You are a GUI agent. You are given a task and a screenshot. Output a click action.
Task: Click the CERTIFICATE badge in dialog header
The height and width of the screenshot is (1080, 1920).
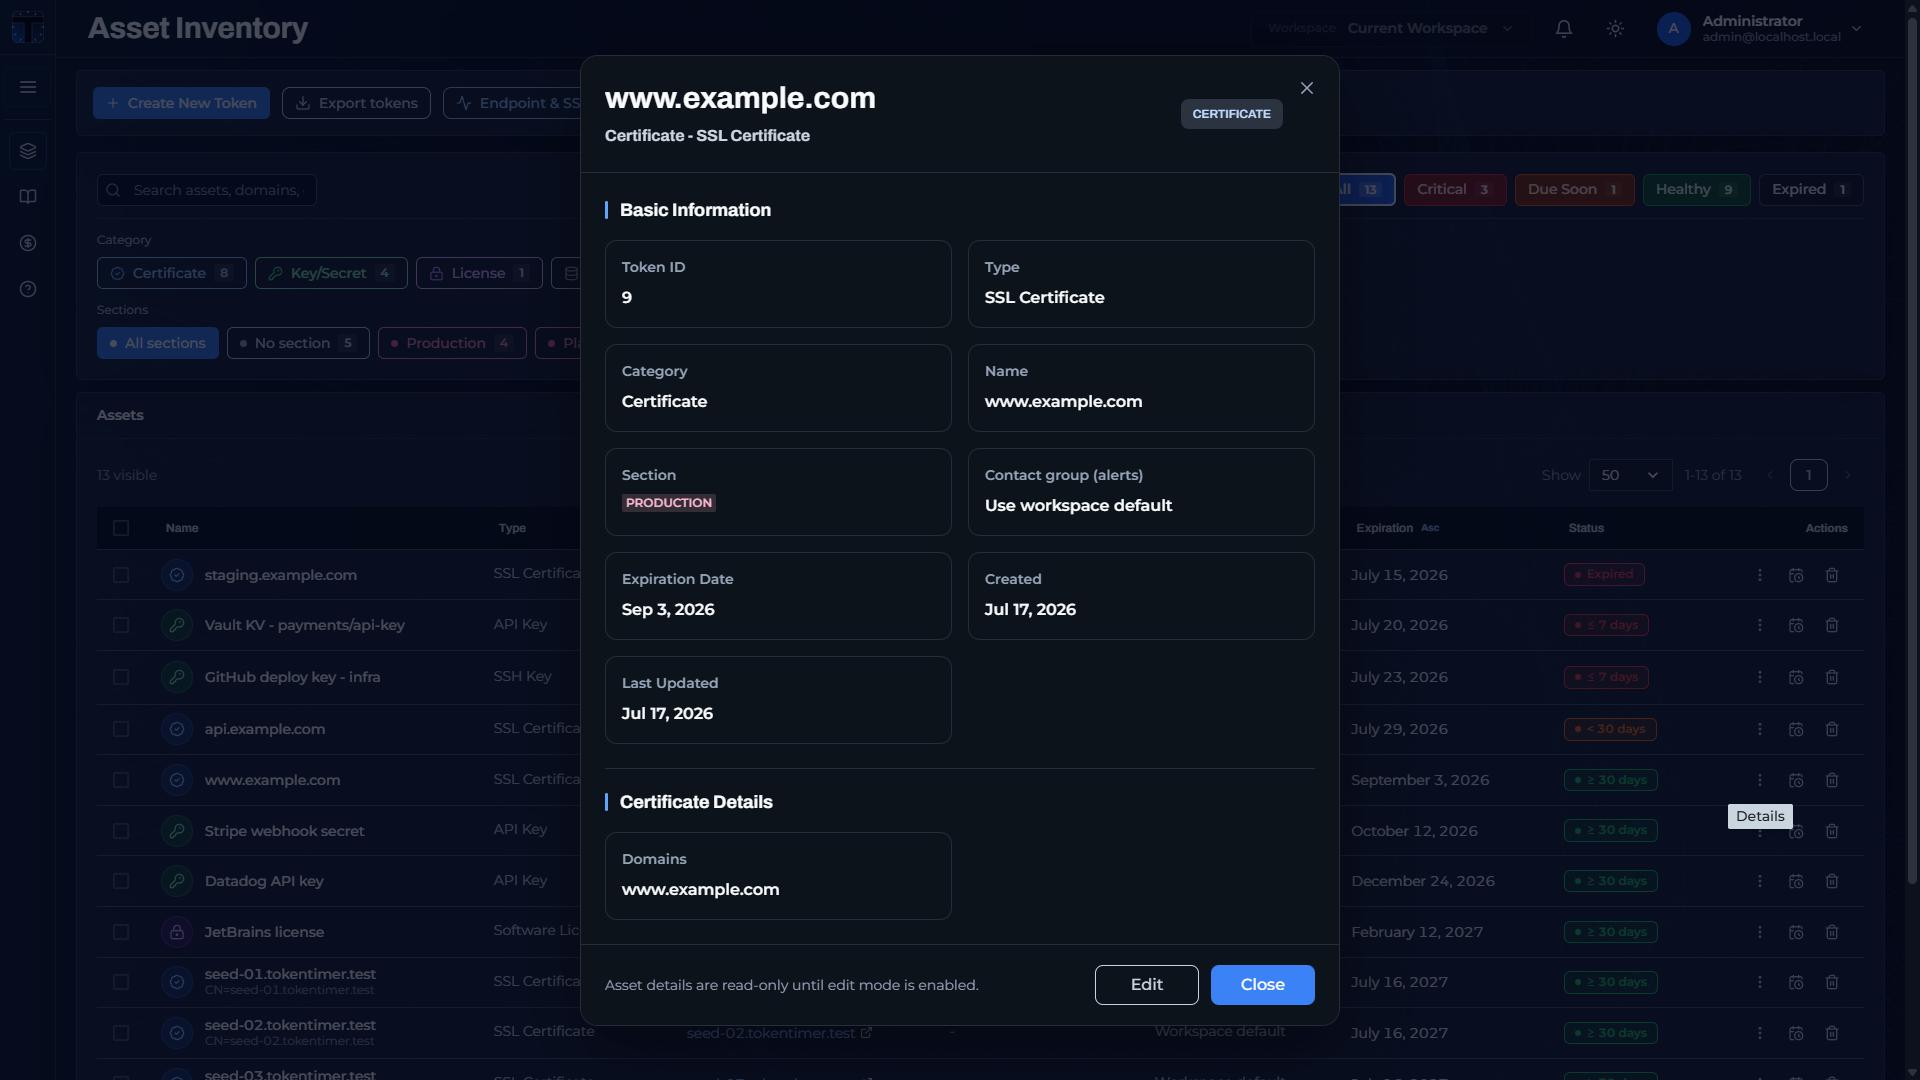pyautogui.click(x=1231, y=114)
